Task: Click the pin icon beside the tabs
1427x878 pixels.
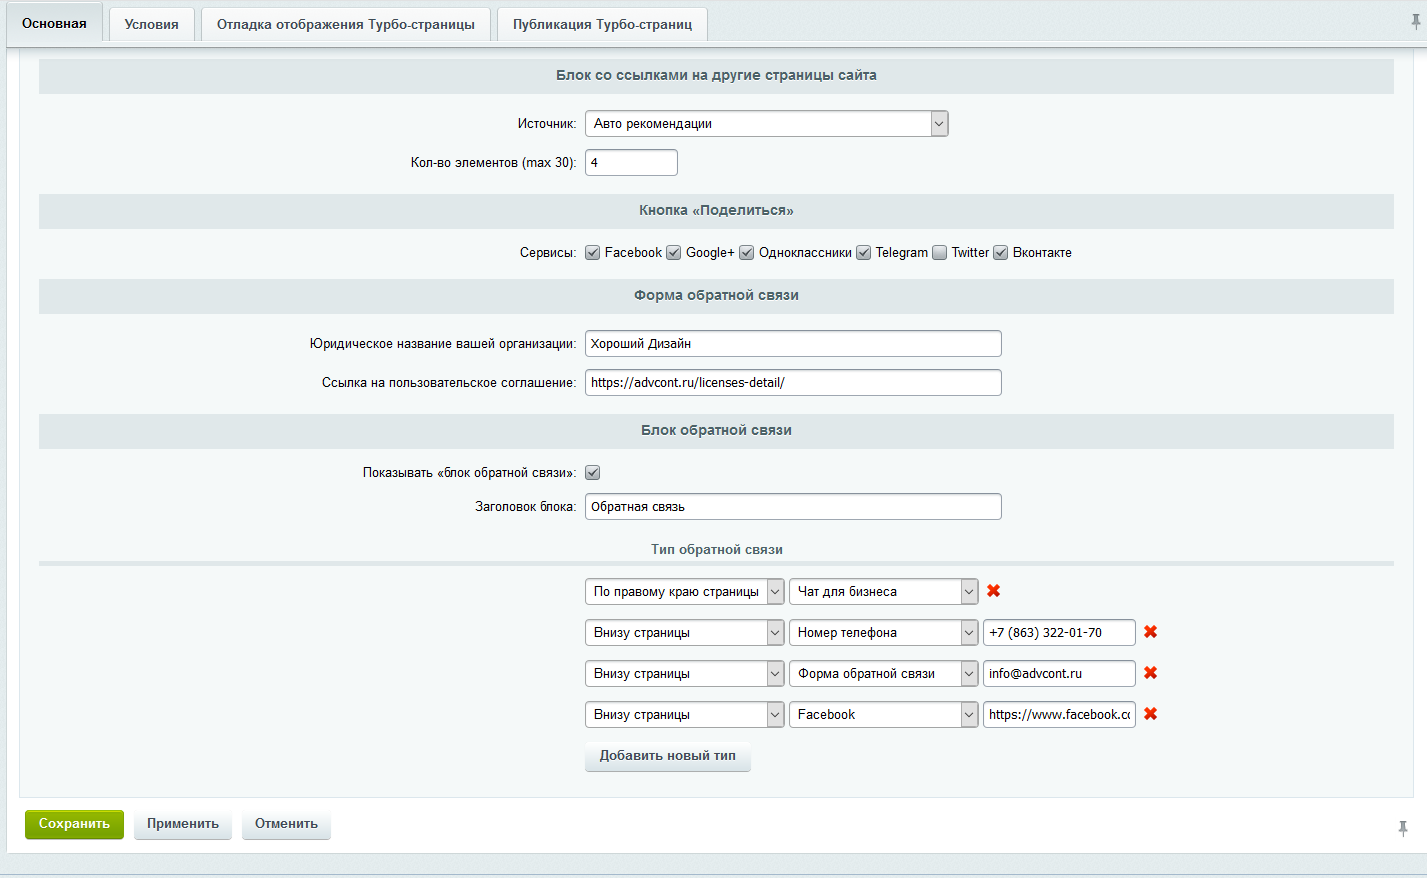Action: tap(1415, 22)
